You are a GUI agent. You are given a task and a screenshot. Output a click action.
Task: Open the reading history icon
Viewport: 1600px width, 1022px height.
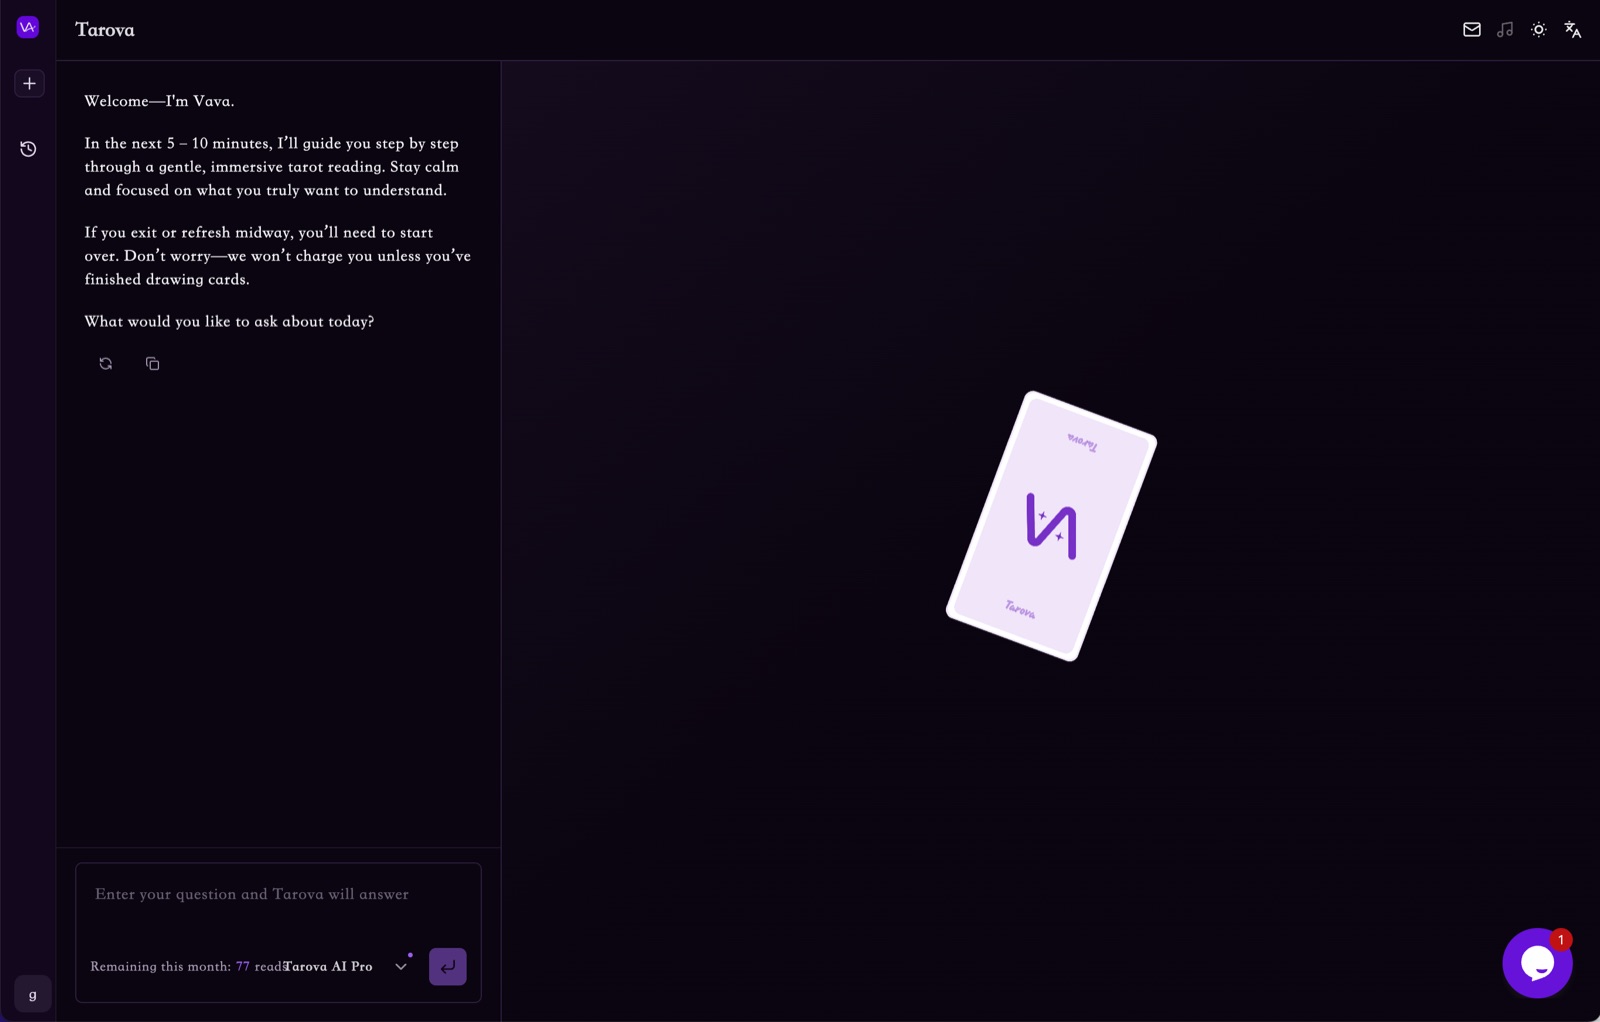[28, 149]
